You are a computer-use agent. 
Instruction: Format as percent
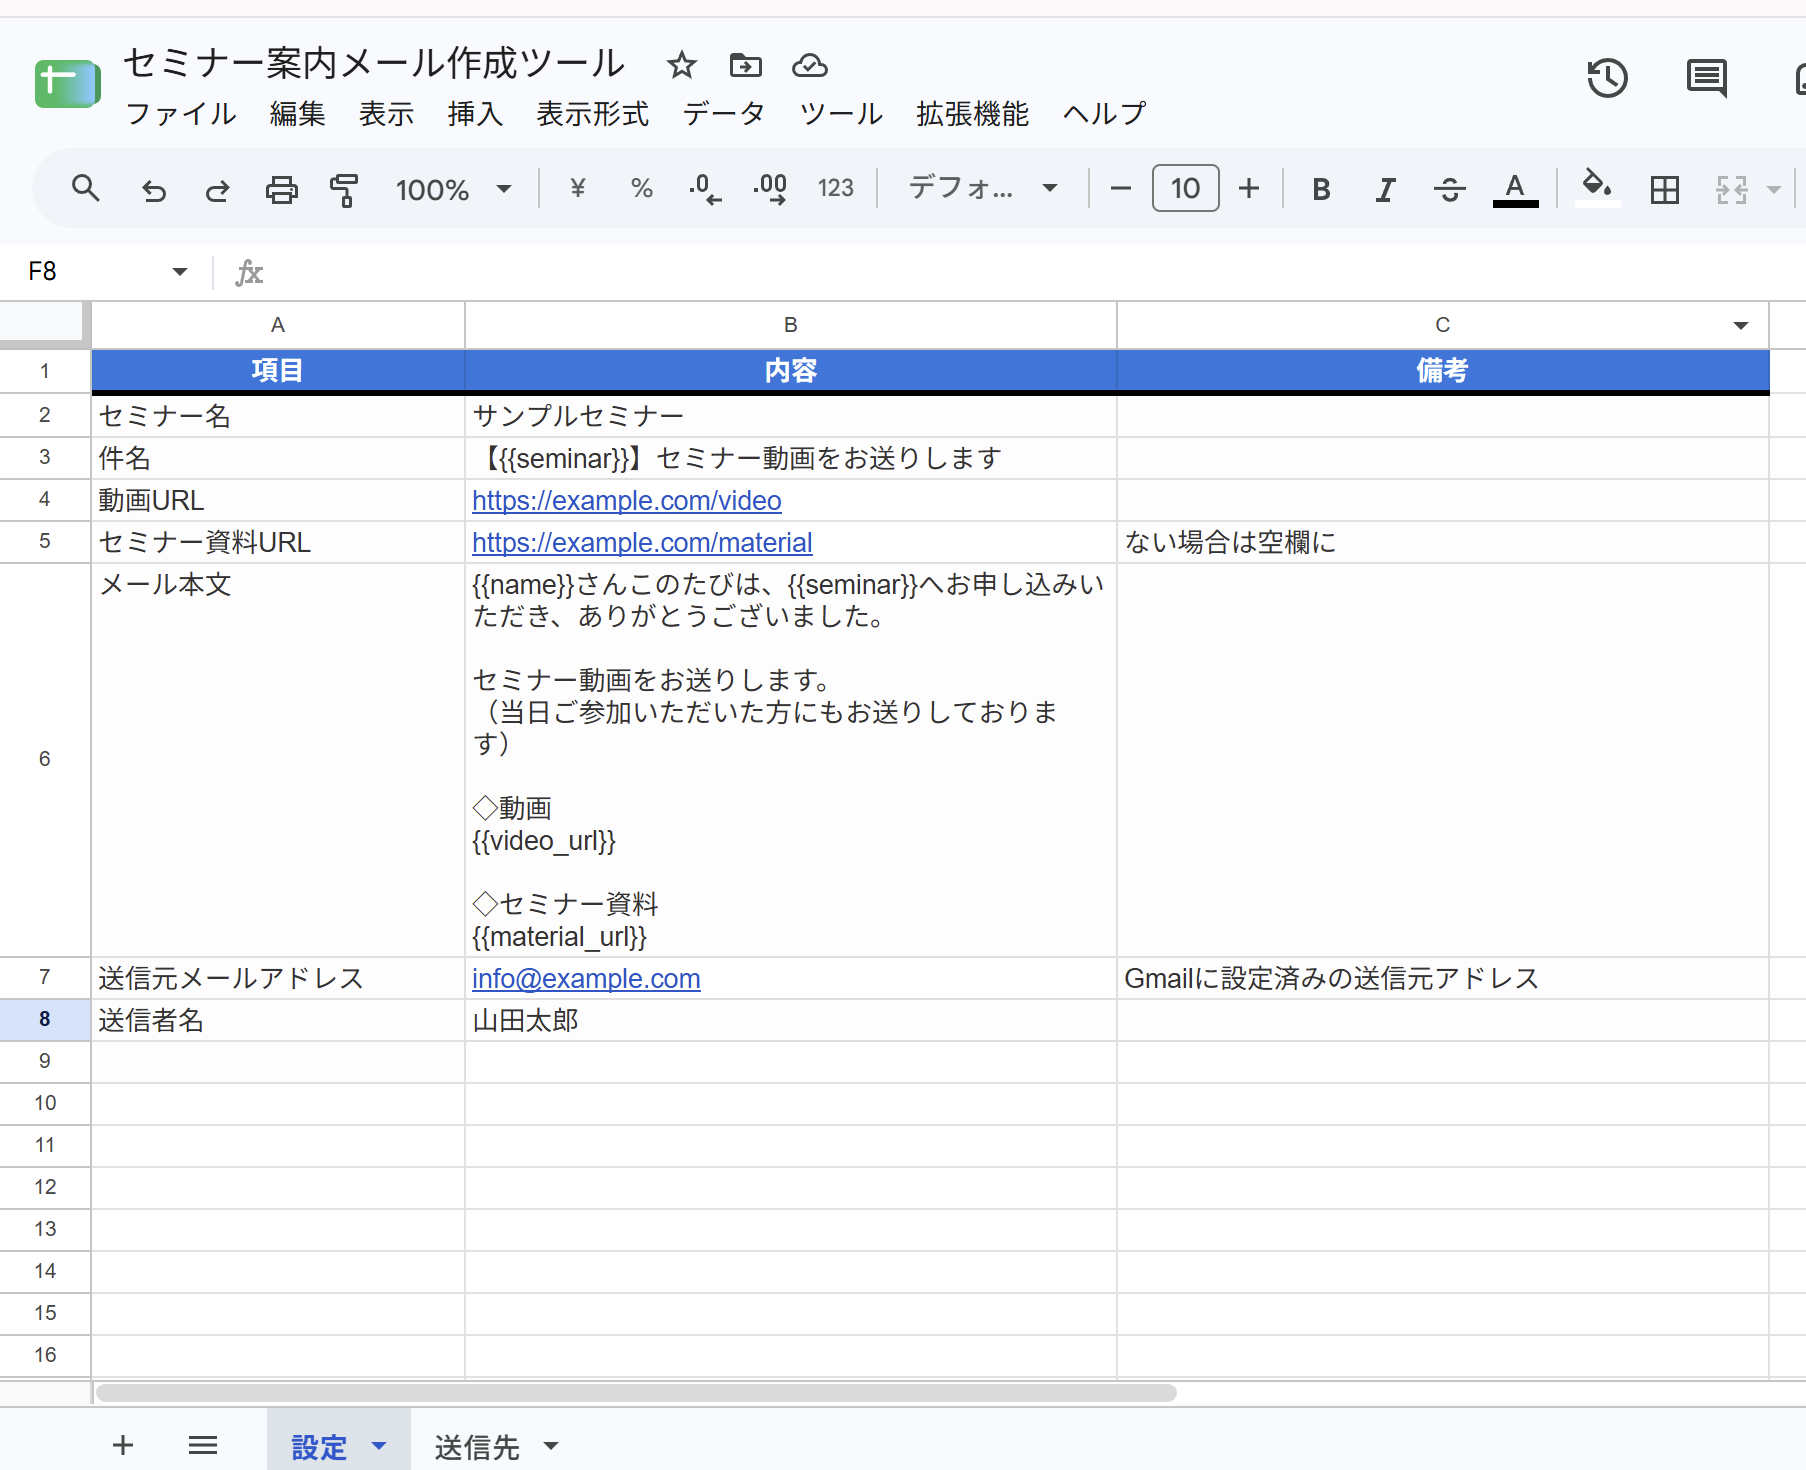click(641, 188)
